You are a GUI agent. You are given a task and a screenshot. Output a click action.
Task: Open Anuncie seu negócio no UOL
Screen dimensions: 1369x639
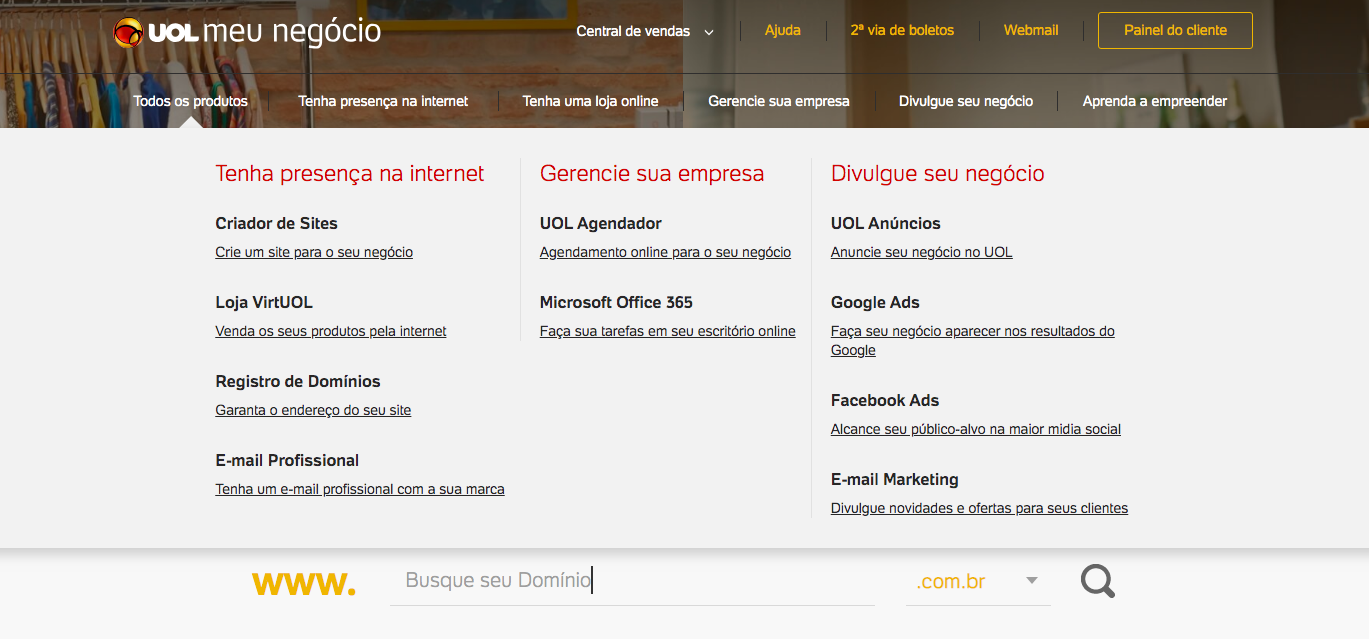coord(922,252)
